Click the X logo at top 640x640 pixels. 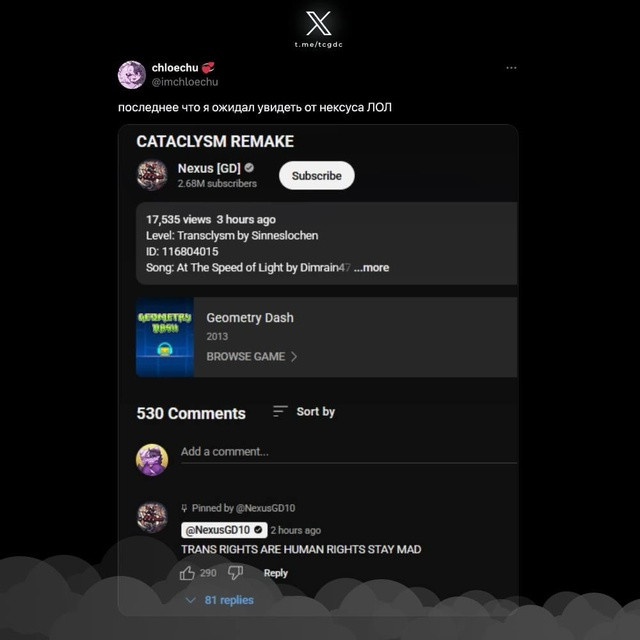click(319, 23)
